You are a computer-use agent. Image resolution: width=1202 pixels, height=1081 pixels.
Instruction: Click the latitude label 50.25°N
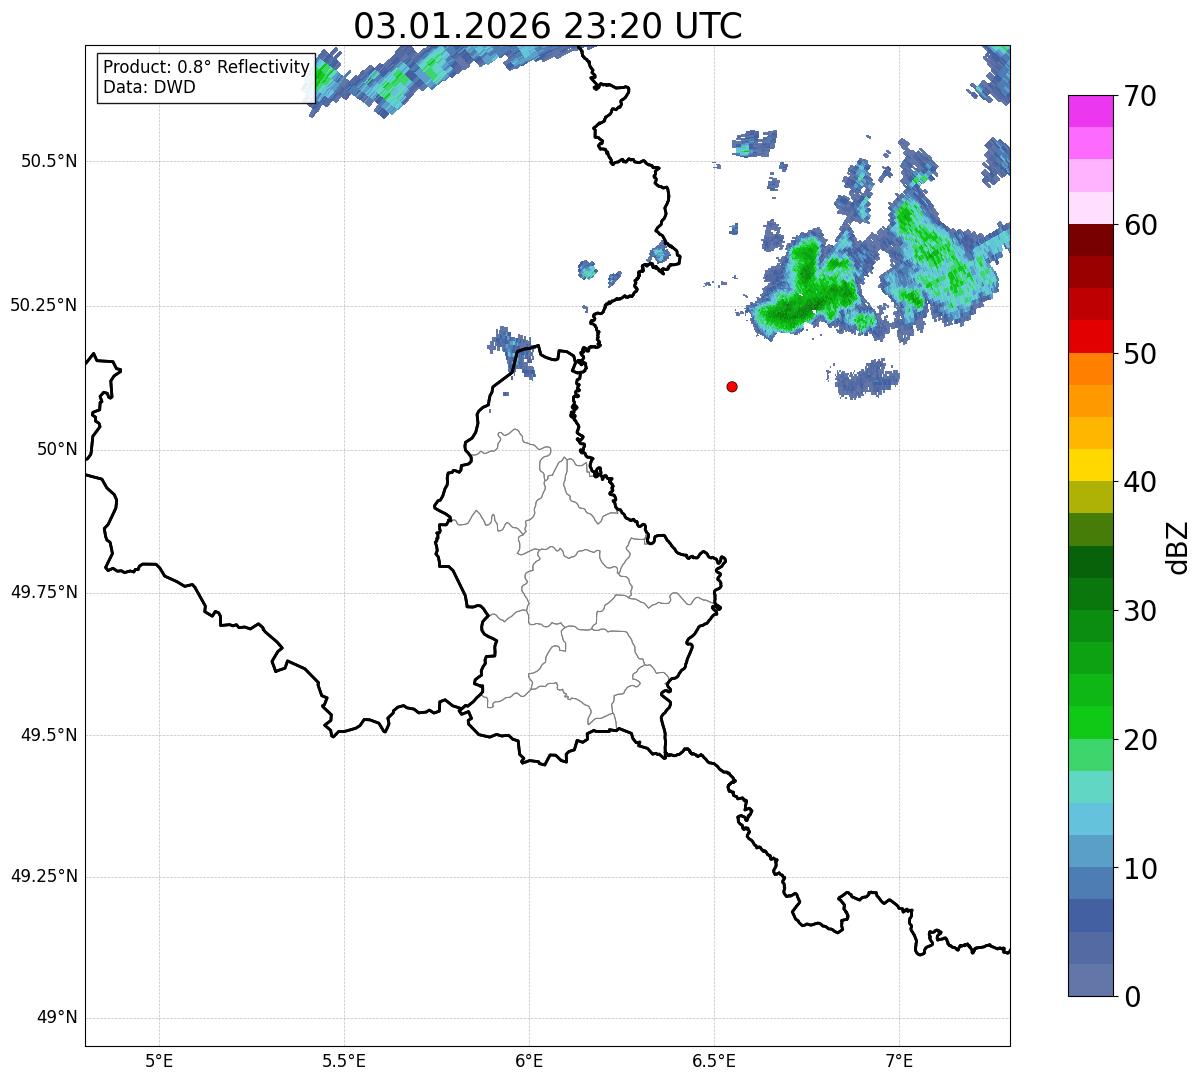click(x=44, y=305)
